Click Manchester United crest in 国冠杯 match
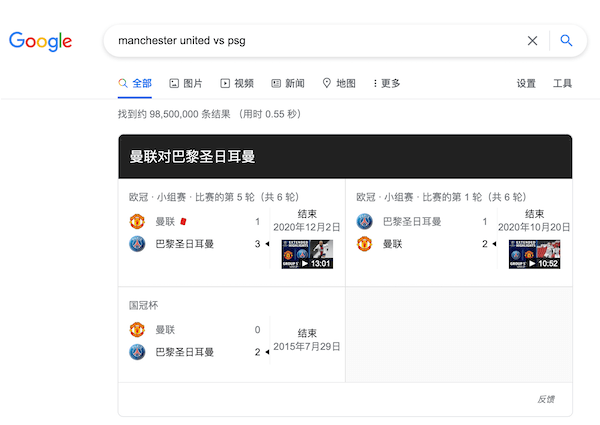The width and height of the screenshot is (600, 425). tap(137, 330)
